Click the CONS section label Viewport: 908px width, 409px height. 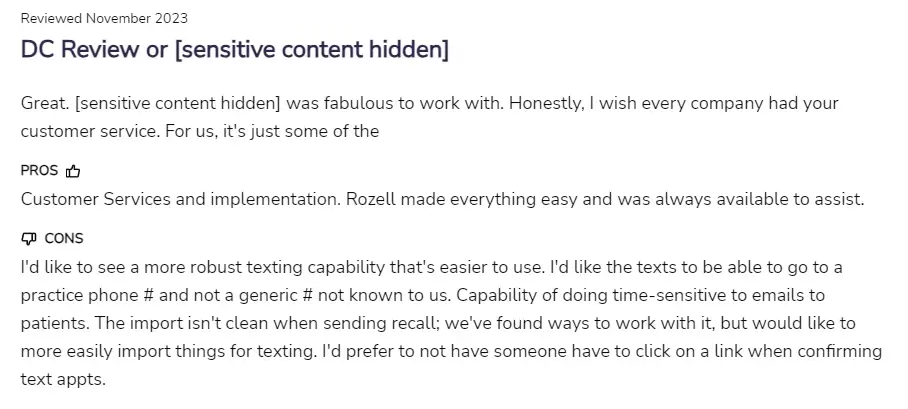(64, 239)
